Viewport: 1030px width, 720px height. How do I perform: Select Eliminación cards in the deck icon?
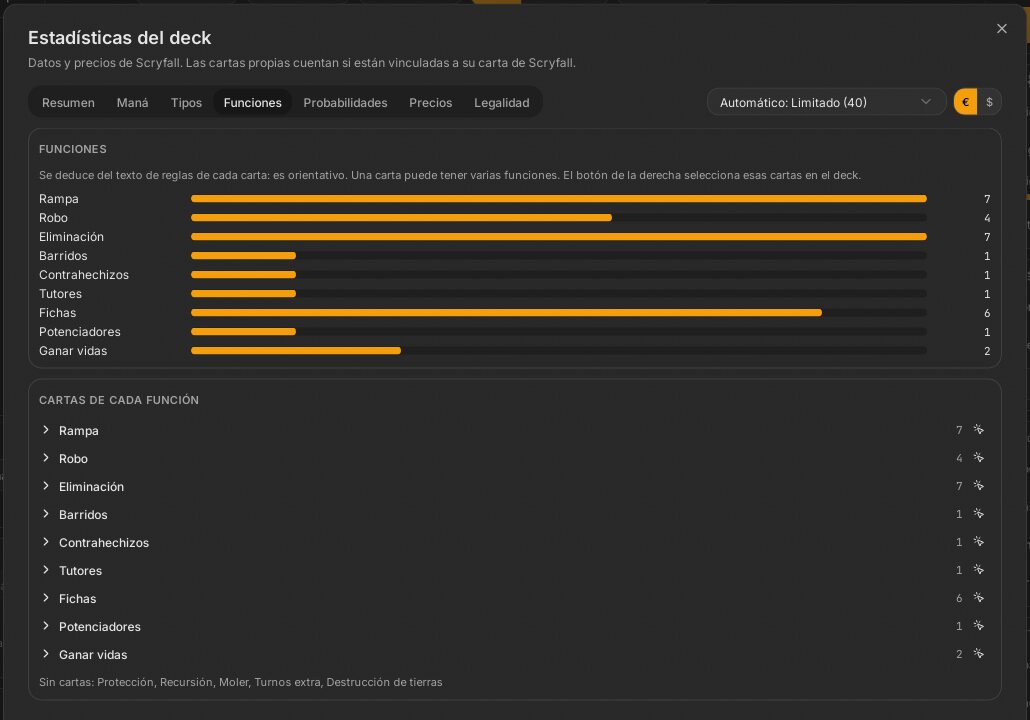(x=978, y=485)
